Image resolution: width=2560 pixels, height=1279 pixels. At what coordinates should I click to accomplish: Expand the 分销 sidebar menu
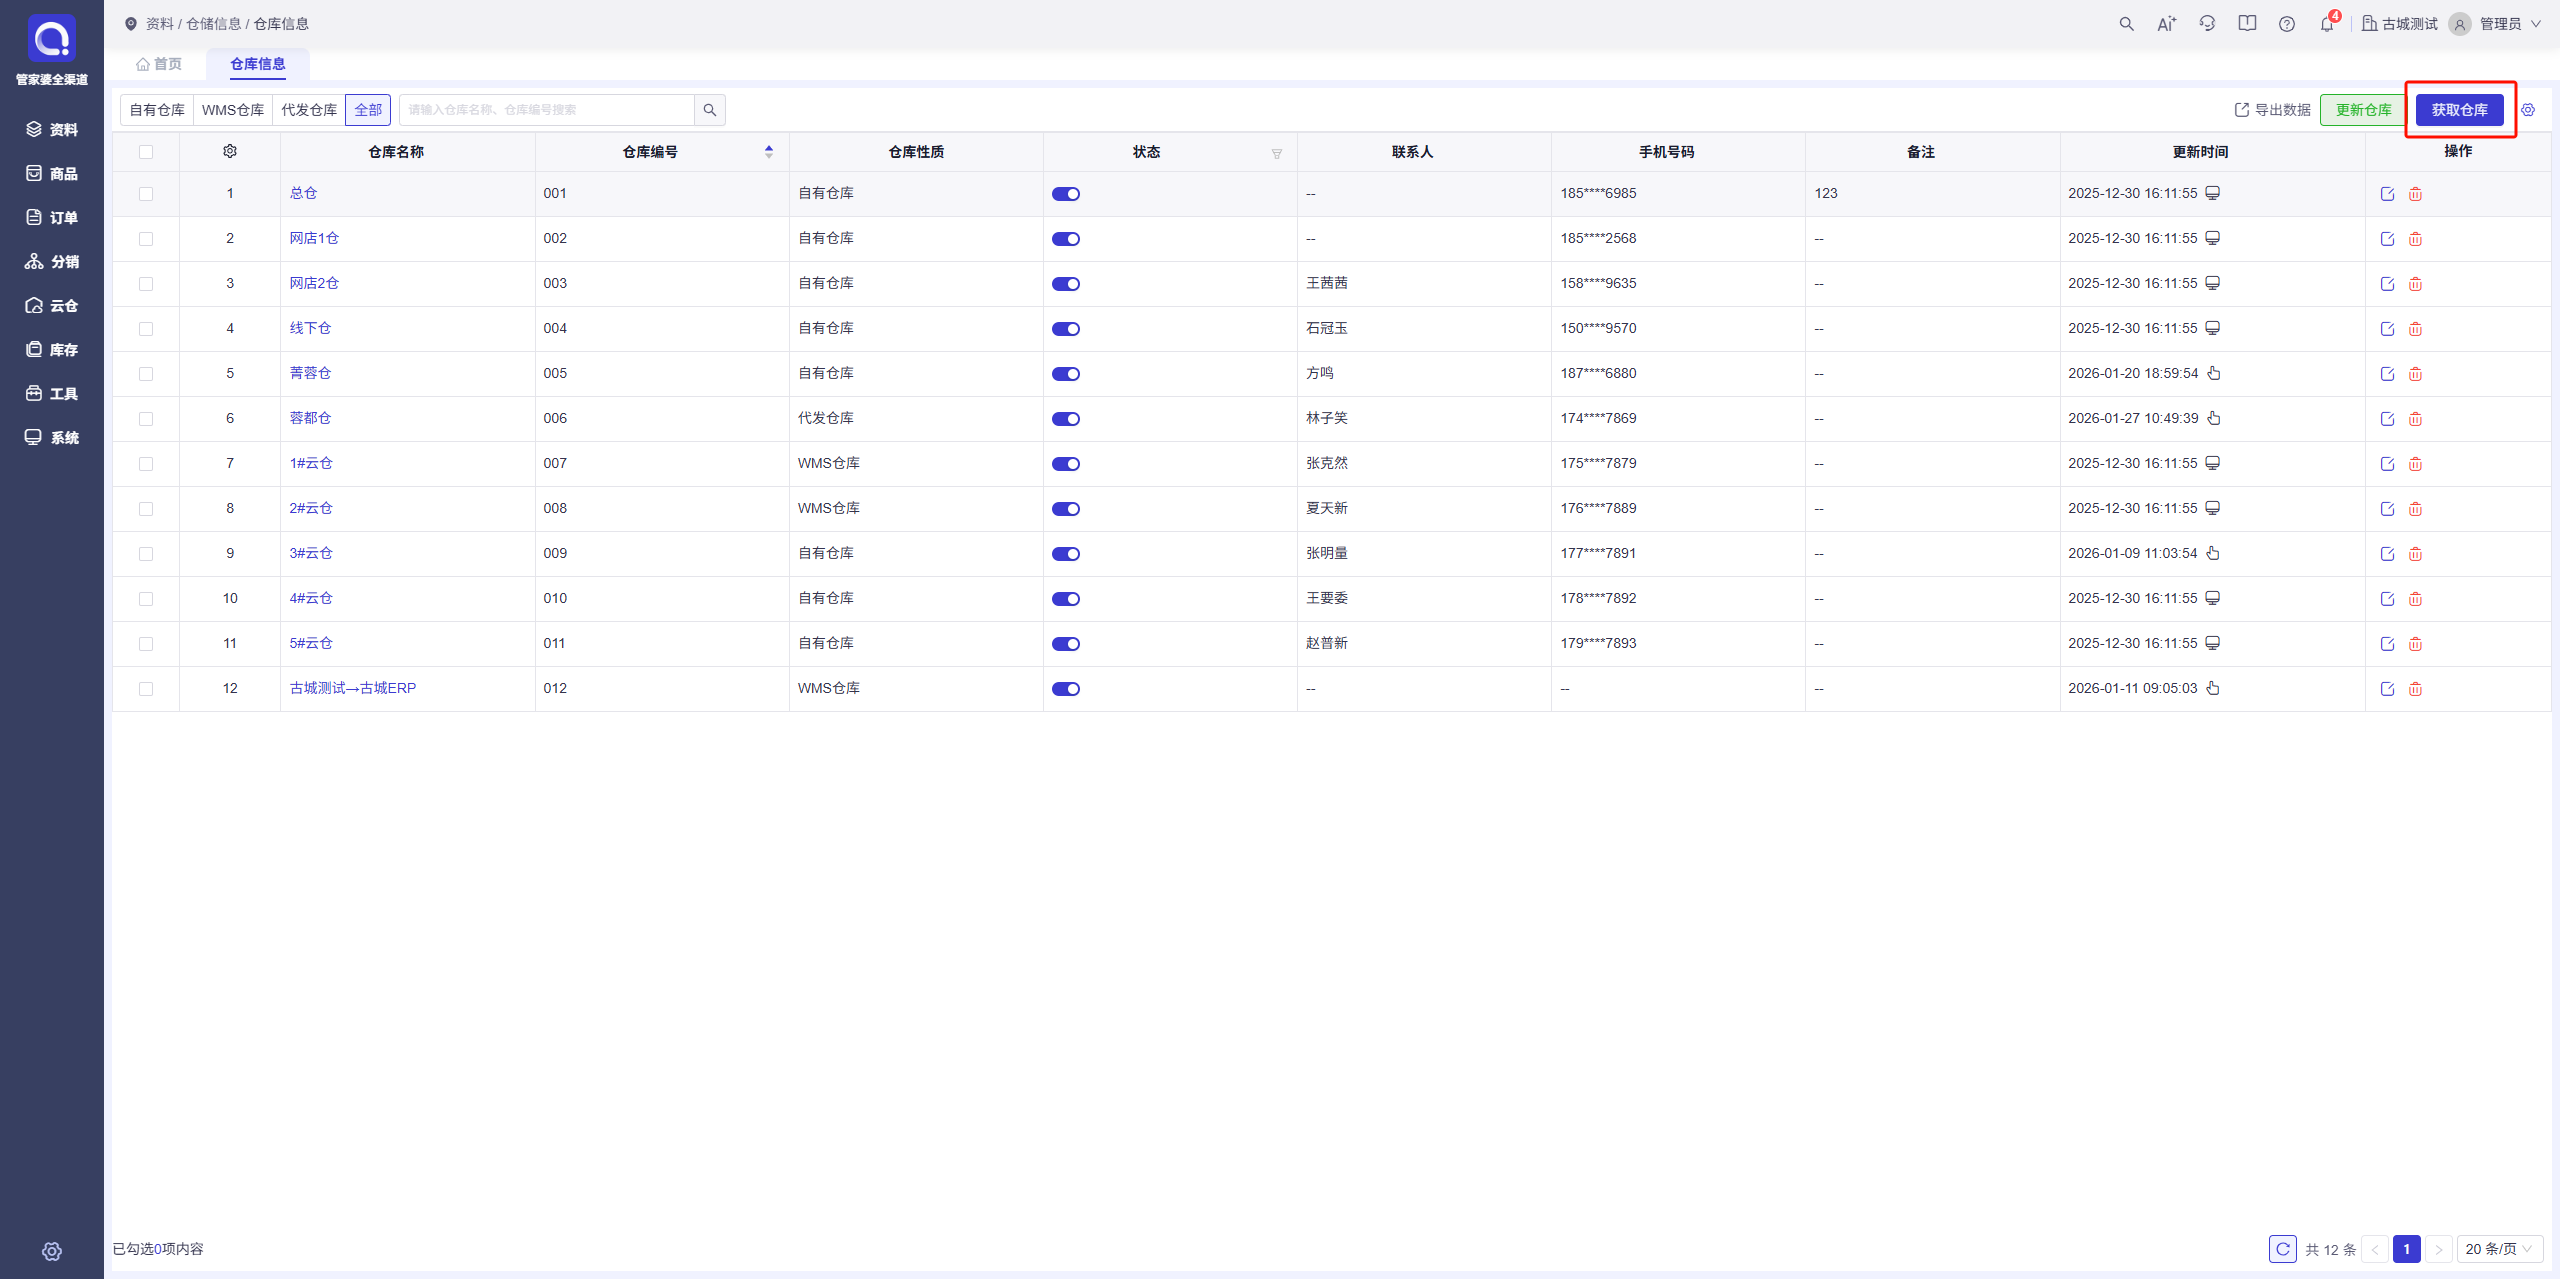52,261
